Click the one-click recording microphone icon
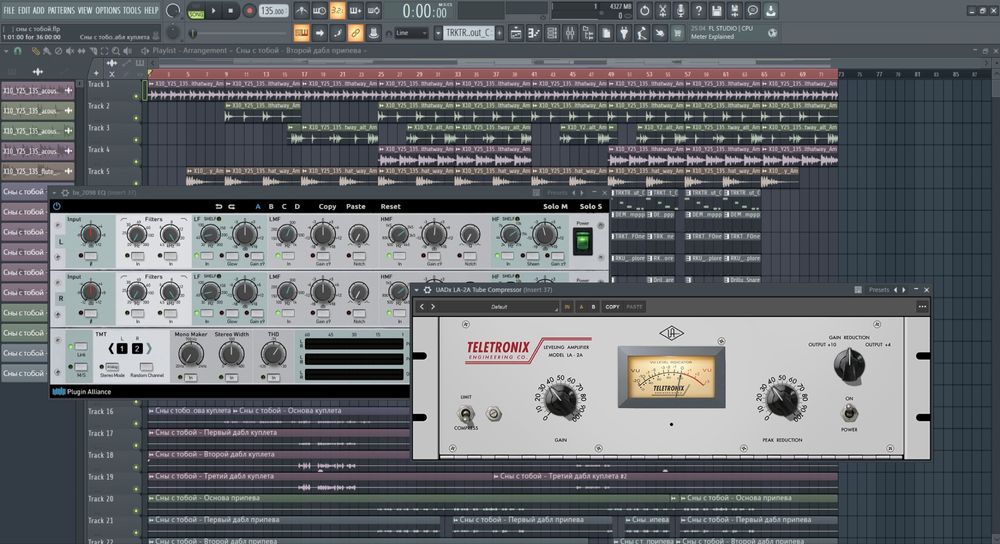 pos(680,10)
